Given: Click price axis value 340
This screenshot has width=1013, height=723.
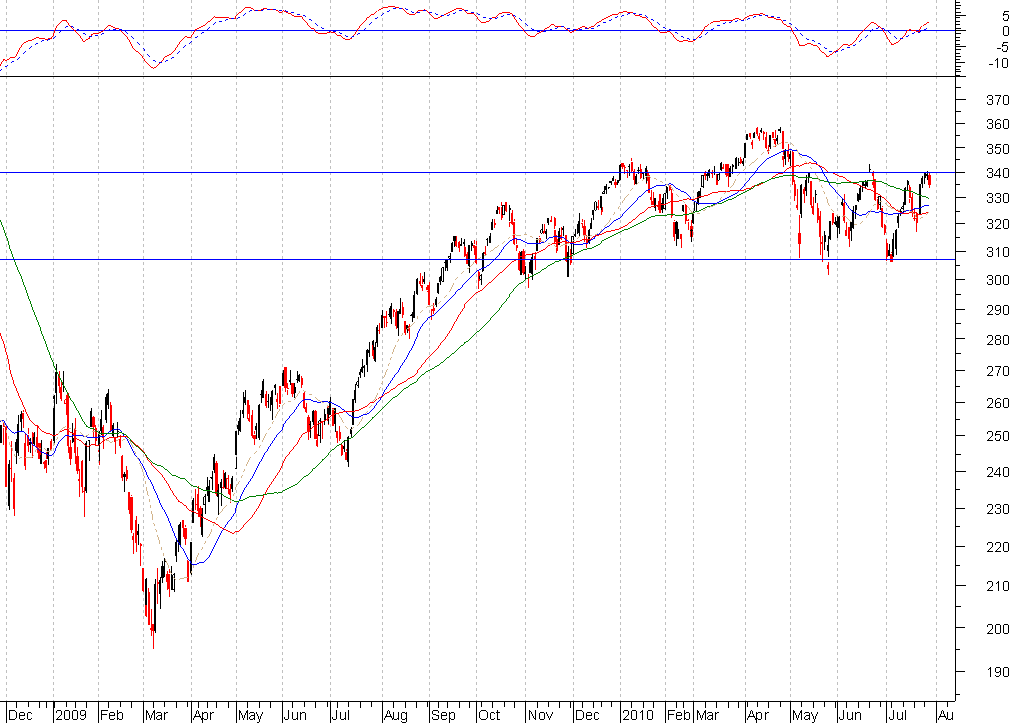Looking at the screenshot, I should pos(997,174).
